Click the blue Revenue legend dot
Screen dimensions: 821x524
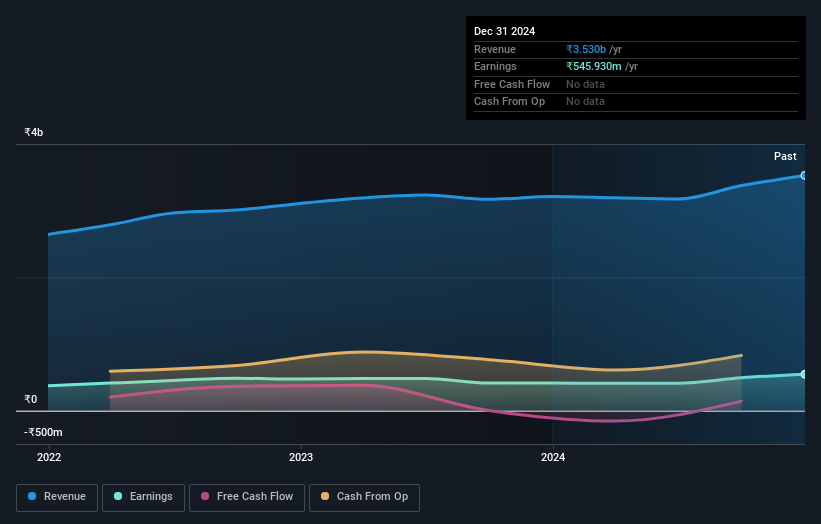32,496
